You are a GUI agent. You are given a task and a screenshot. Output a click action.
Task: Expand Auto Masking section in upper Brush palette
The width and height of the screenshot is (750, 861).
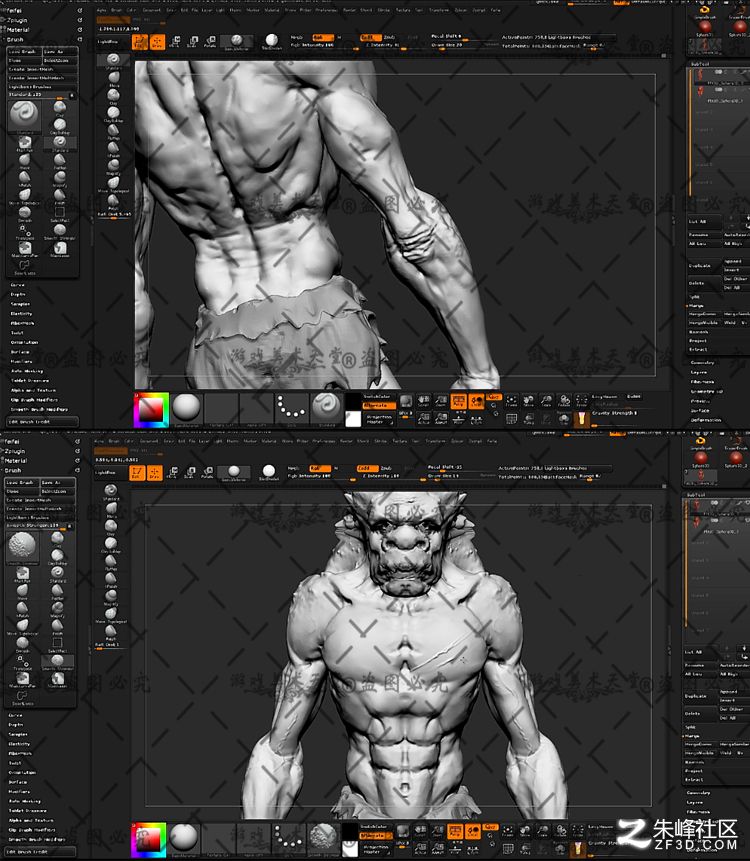[x=26, y=371]
